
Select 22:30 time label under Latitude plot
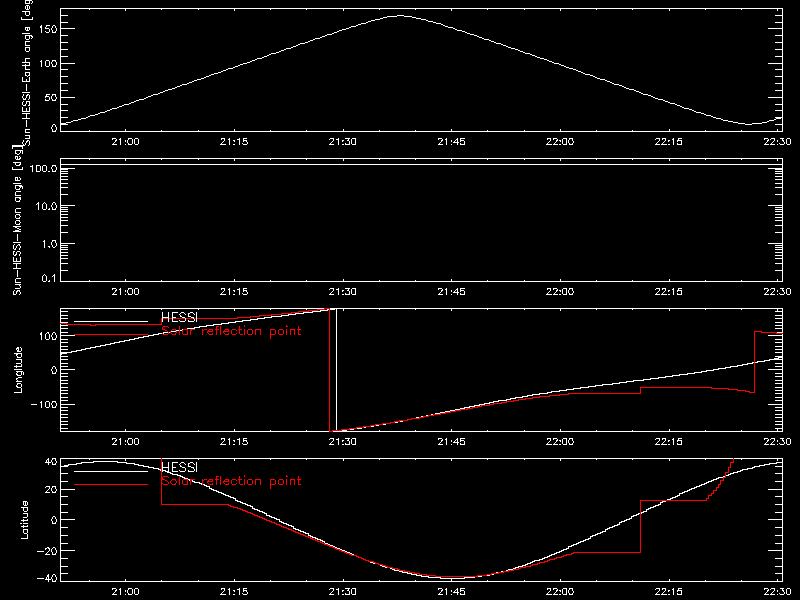[777, 591]
